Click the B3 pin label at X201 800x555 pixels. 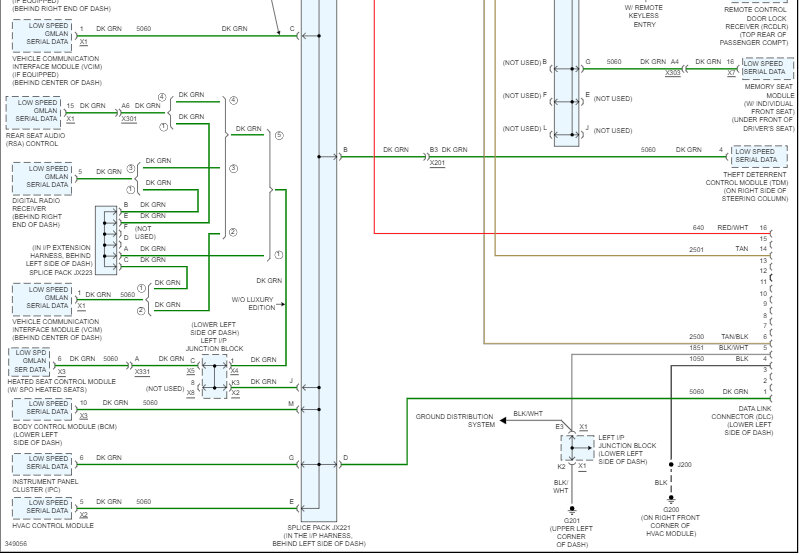[x=434, y=149]
